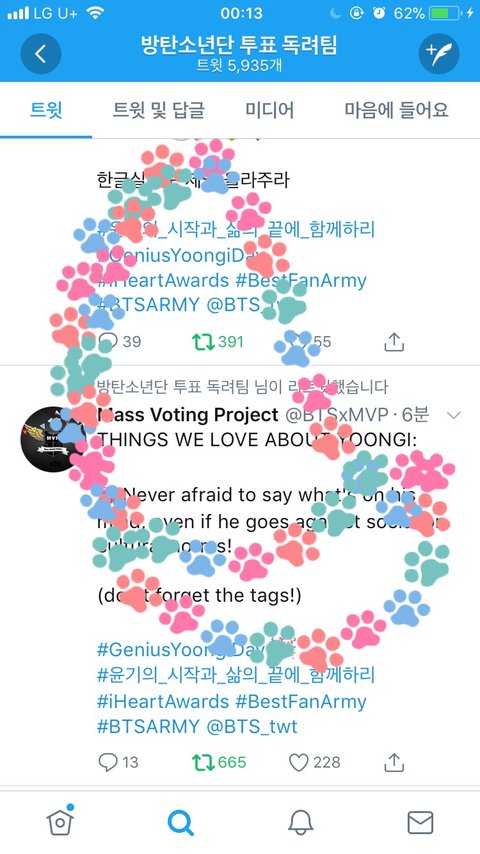Open the #BTSARMY hashtag in bottom tweet
The width and height of the screenshot is (480, 854).
pyautogui.click(x=148, y=727)
